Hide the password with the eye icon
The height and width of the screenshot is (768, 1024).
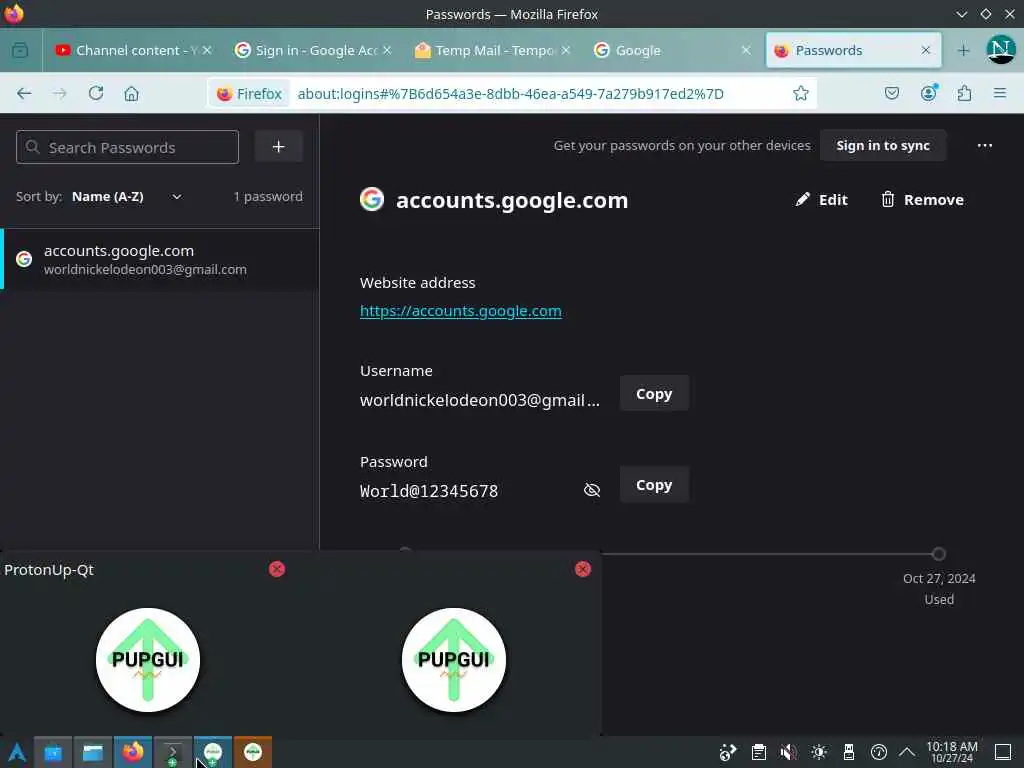592,490
